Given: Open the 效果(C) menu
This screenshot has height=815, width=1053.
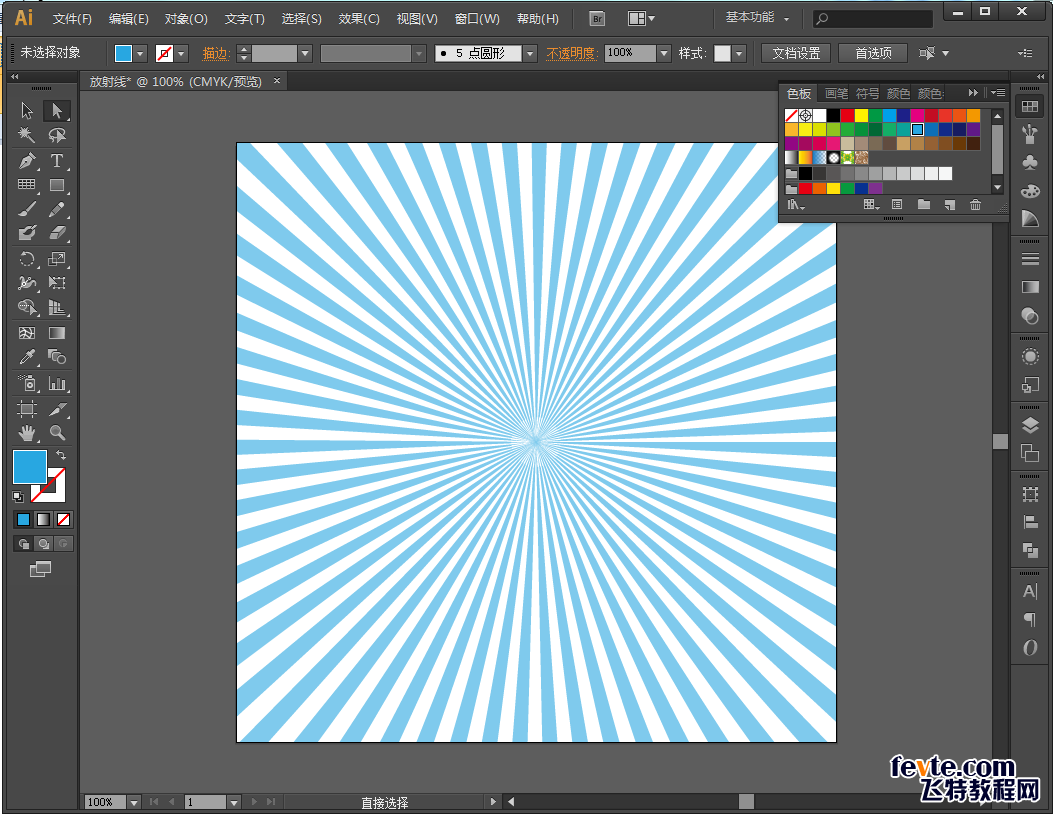Looking at the screenshot, I should pyautogui.click(x=359, y=19).
